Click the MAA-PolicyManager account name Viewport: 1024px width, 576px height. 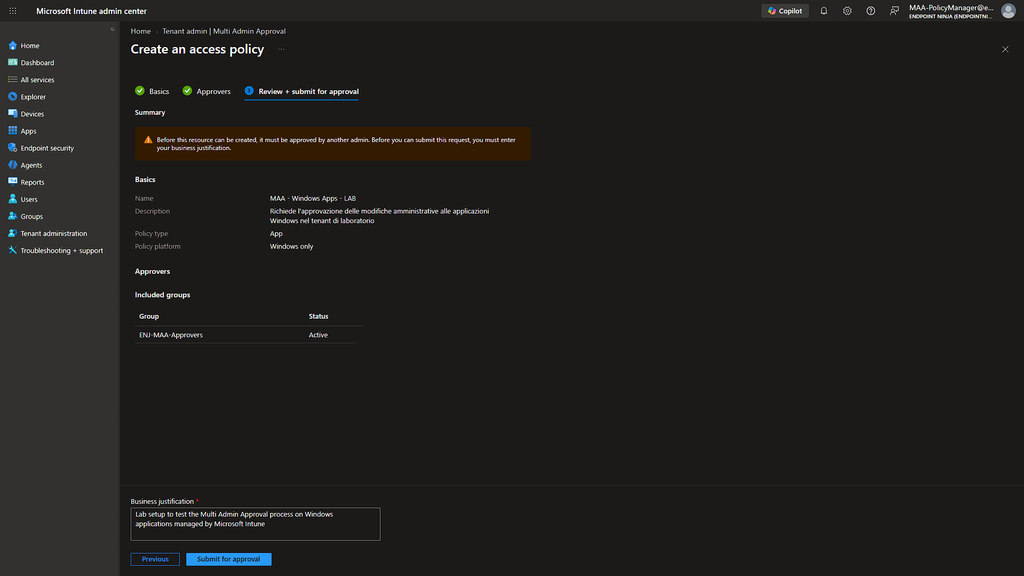[951, 8]
